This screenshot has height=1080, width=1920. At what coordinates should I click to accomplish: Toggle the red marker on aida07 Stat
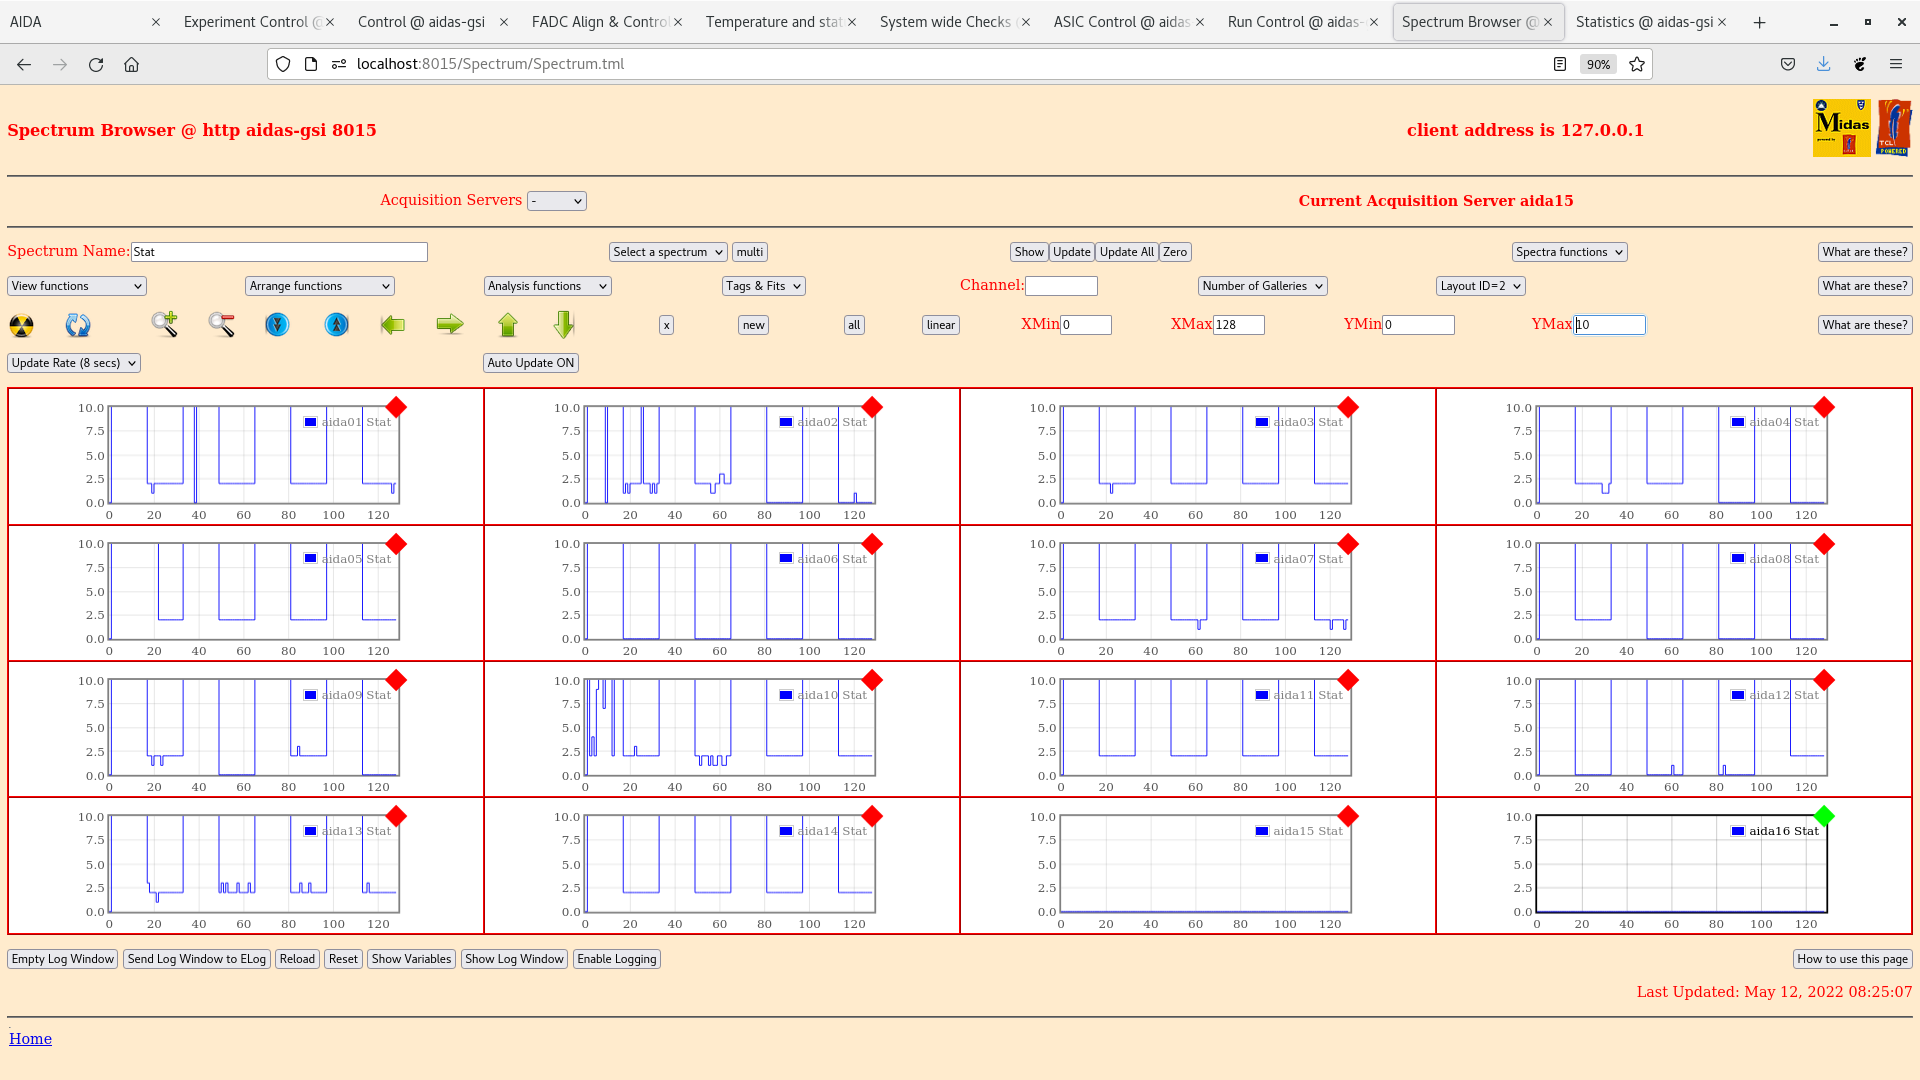(1348, 544)
